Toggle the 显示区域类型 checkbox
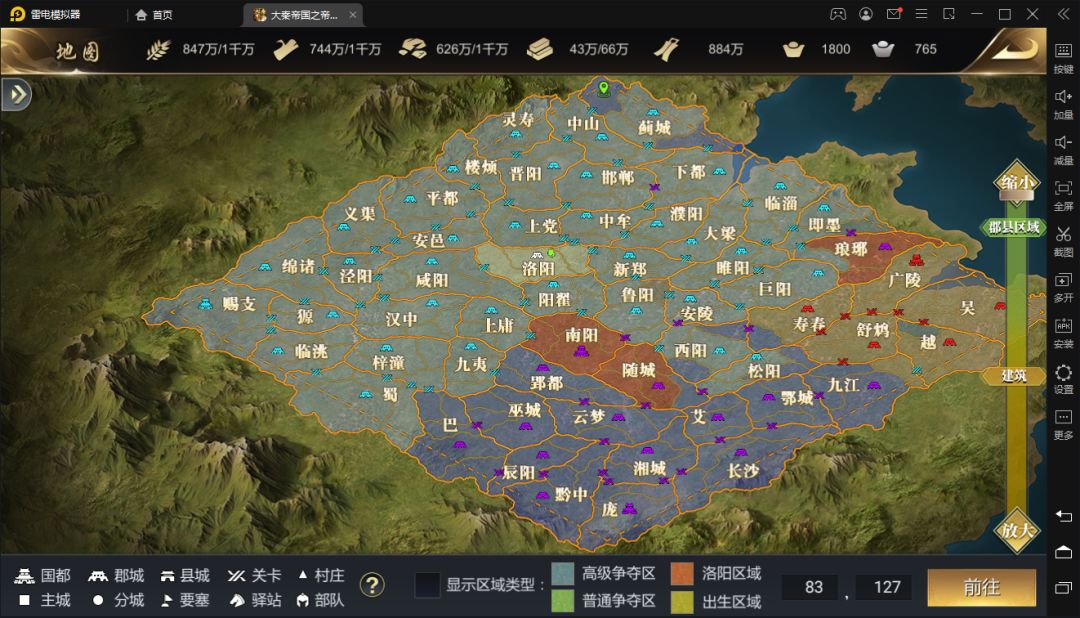 tap(427, 585)
